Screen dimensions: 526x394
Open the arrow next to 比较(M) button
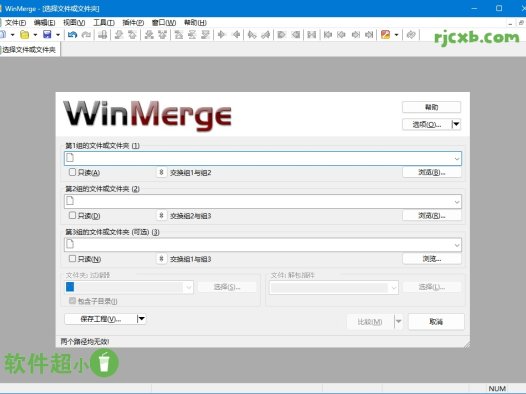pyautogui.click(x=399, y=322)
